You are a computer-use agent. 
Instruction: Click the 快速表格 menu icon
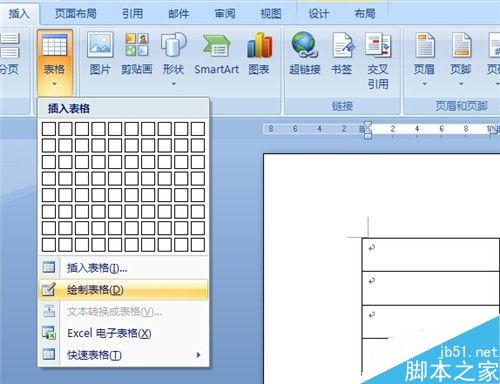(x=49, y=354)
